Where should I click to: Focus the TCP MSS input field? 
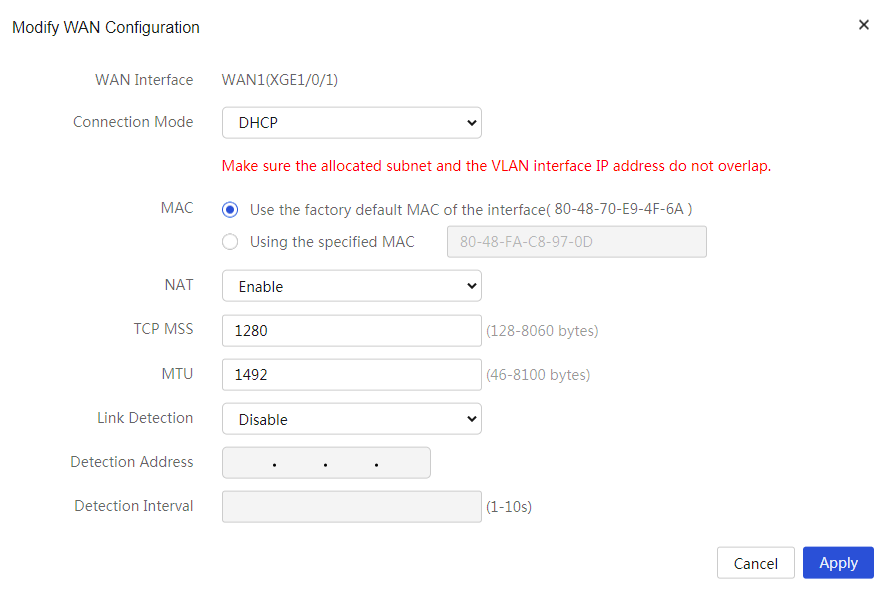coord(351,330)
